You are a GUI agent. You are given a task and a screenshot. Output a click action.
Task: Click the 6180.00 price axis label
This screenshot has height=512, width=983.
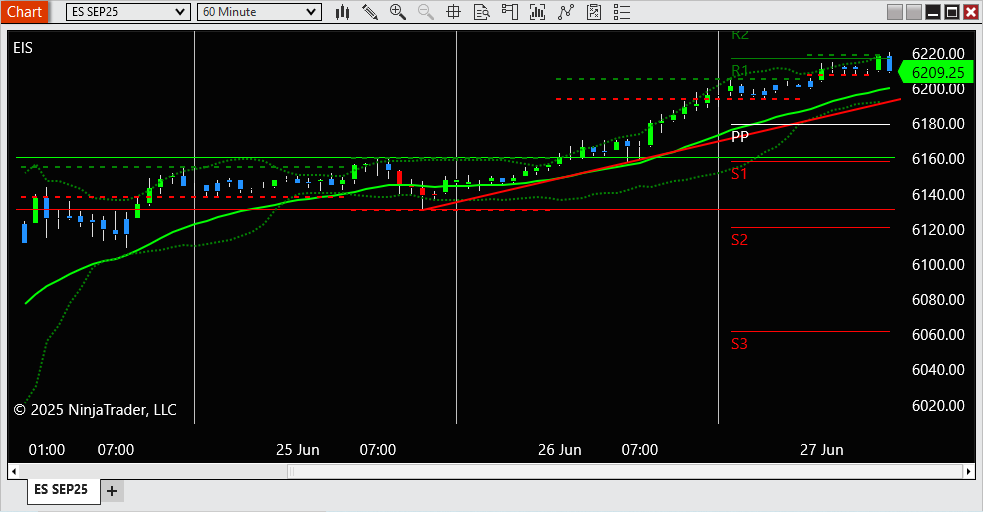[938, 124]
